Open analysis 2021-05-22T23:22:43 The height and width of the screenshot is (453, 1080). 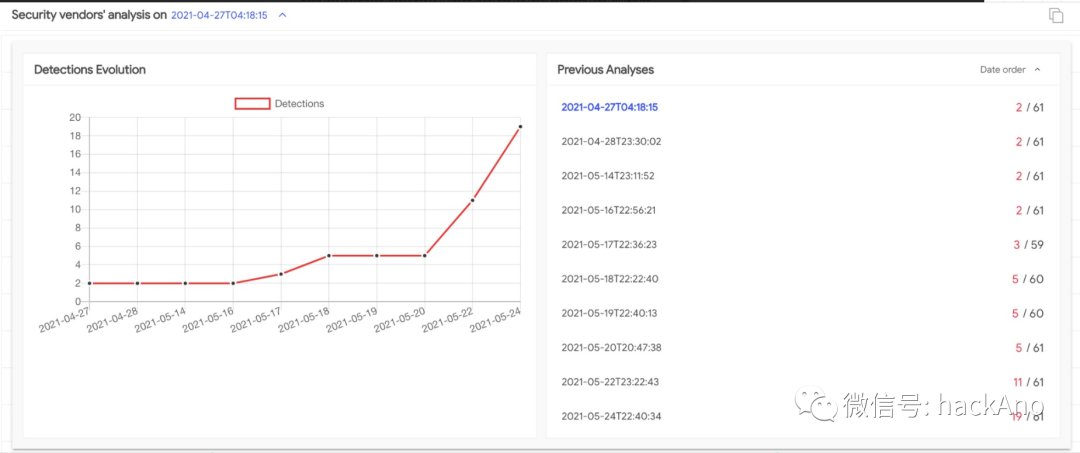(x=609, y=382)
